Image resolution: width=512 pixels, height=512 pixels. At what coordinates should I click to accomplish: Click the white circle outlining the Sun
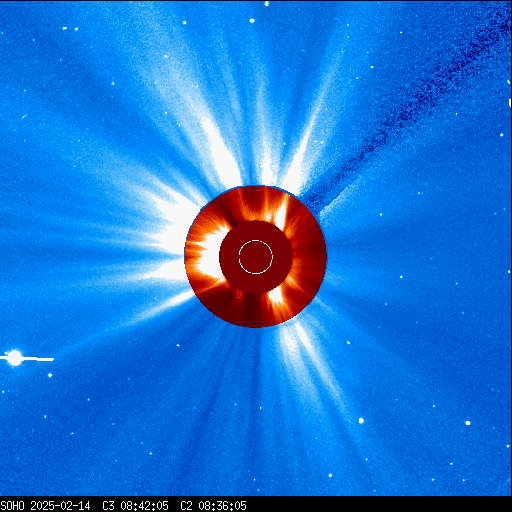click(256, 257)
